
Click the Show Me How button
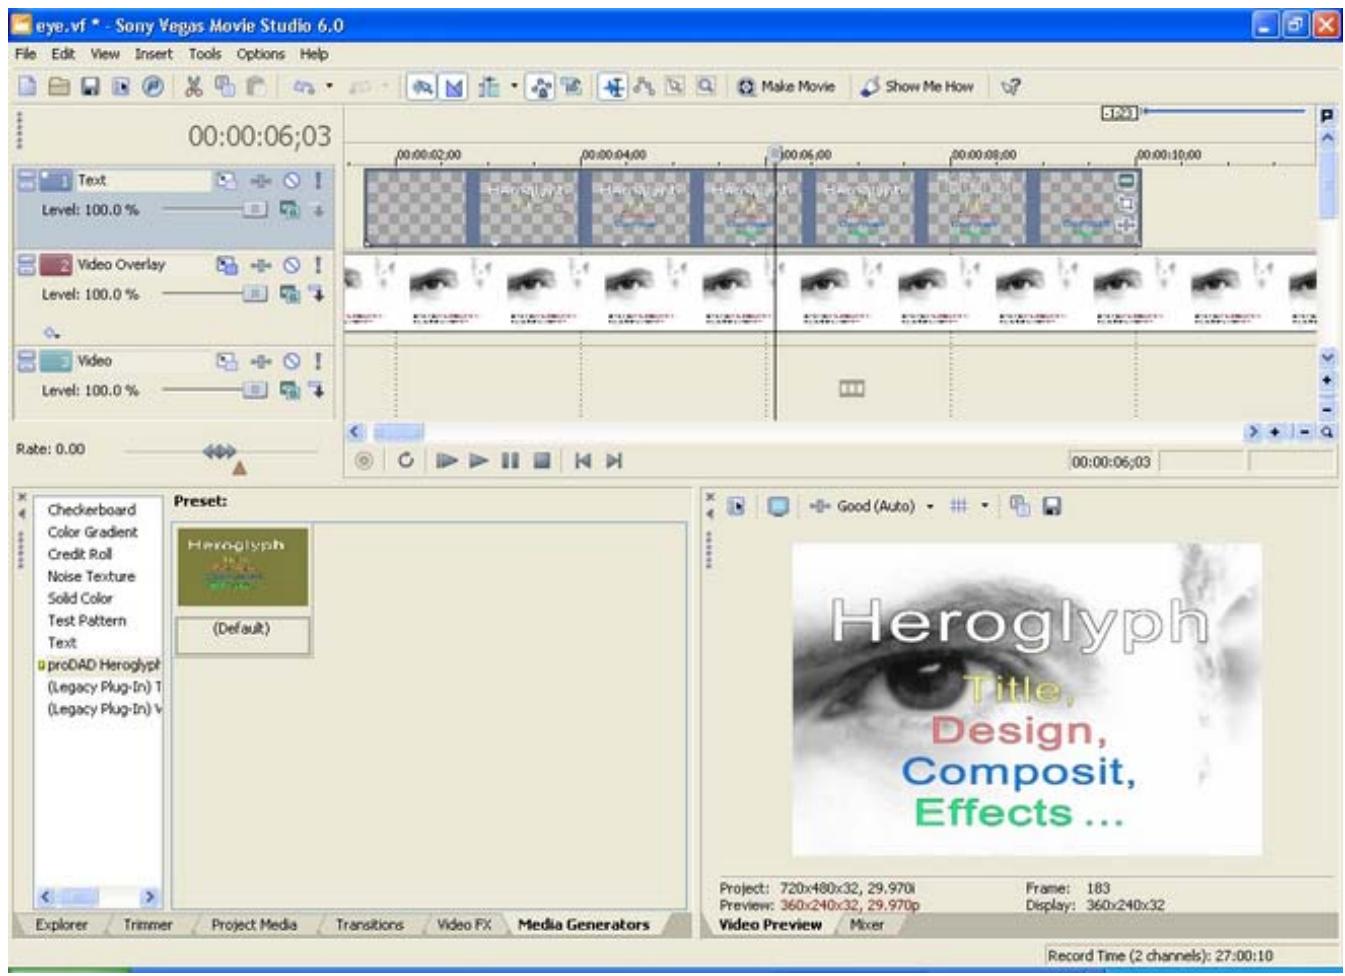pyautogui.click(x=917, y=87)
